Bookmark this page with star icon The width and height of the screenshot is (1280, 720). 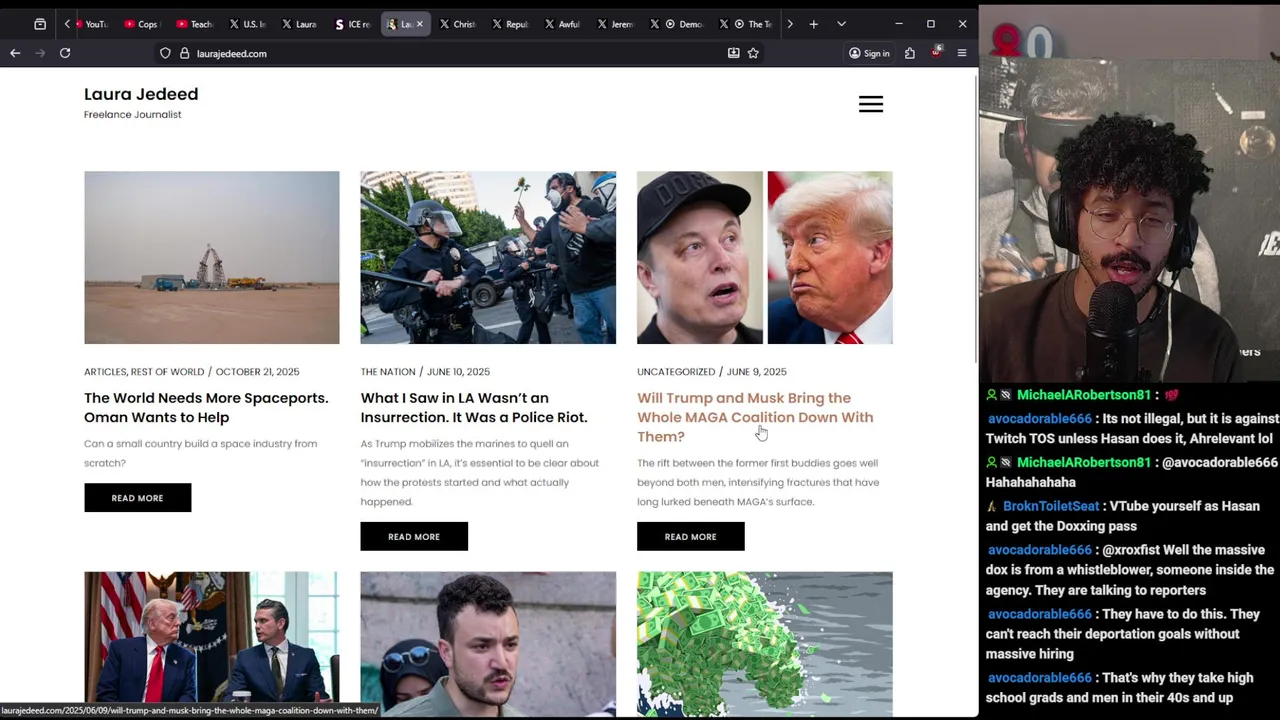coord(753,53)
